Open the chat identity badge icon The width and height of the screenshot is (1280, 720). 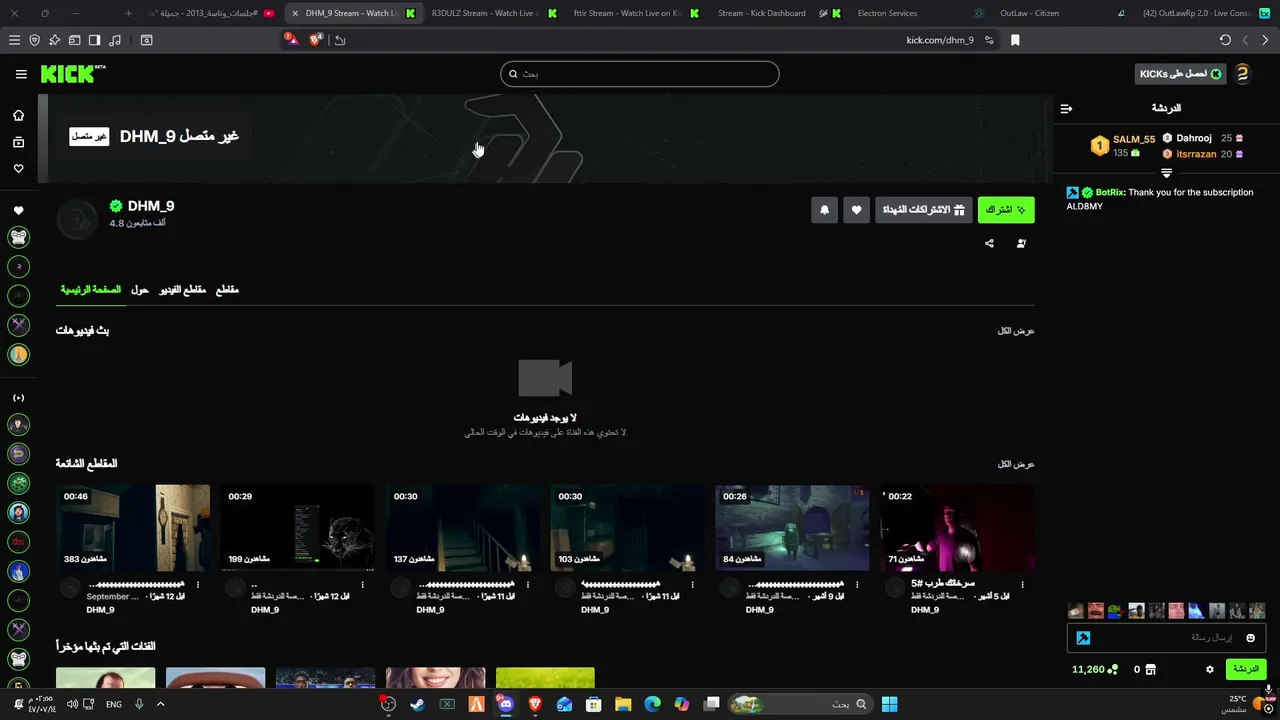point(1083,638)
